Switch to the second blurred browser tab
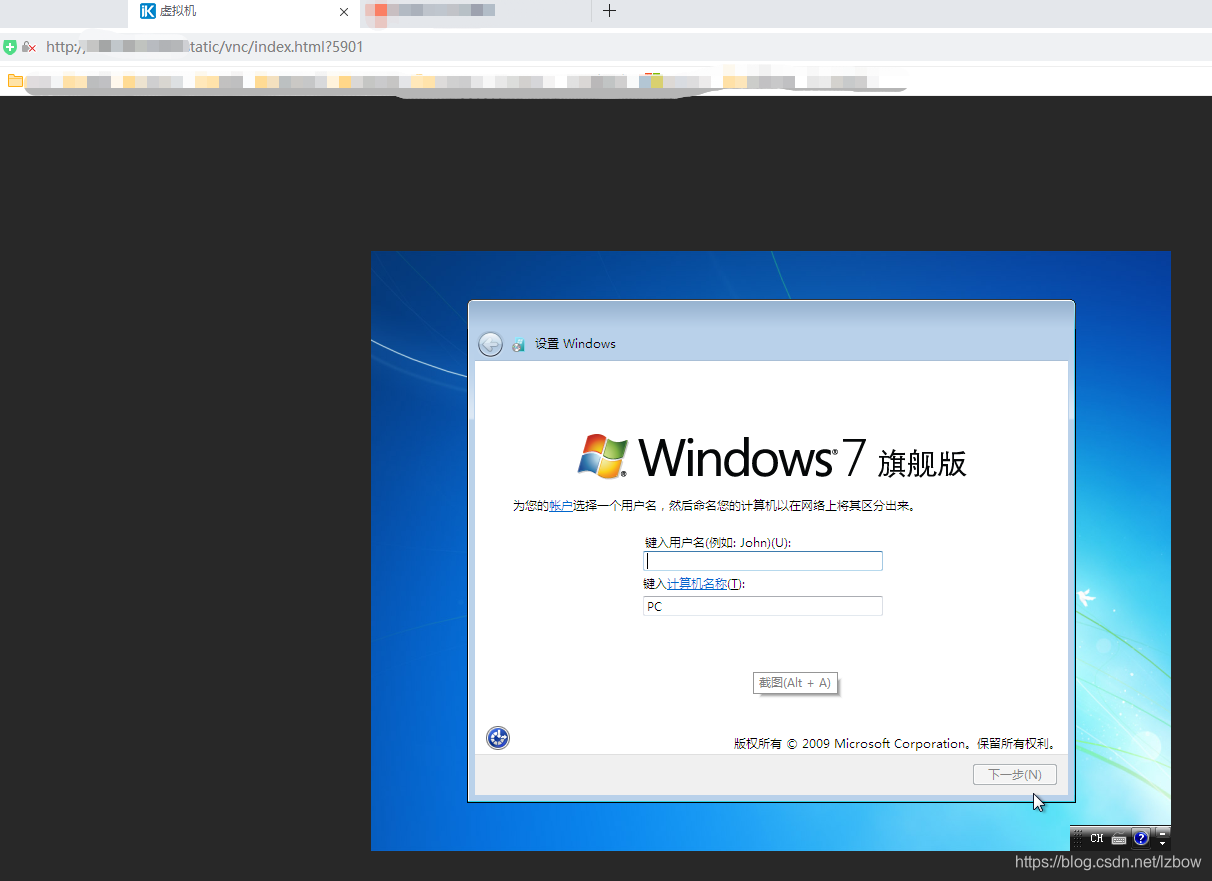Screen dimensions: 1212x881 [x=475, y=11]
